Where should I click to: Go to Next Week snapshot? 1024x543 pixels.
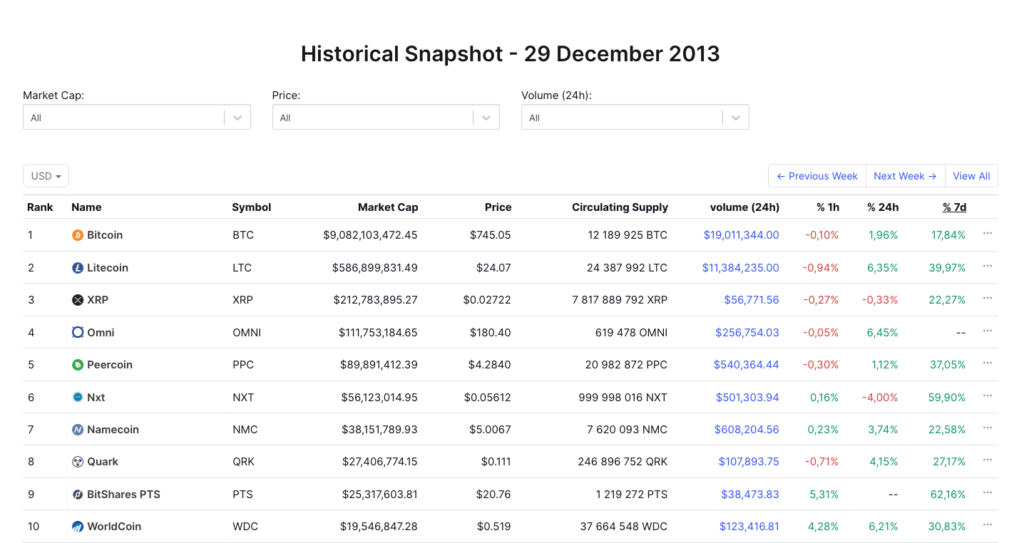coord(905,176)
